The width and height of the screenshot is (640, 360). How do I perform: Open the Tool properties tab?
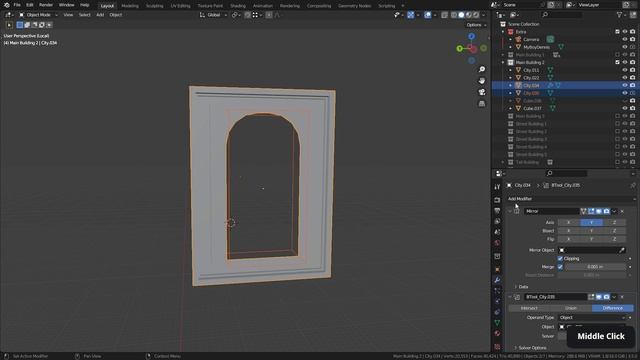[497, 187]
